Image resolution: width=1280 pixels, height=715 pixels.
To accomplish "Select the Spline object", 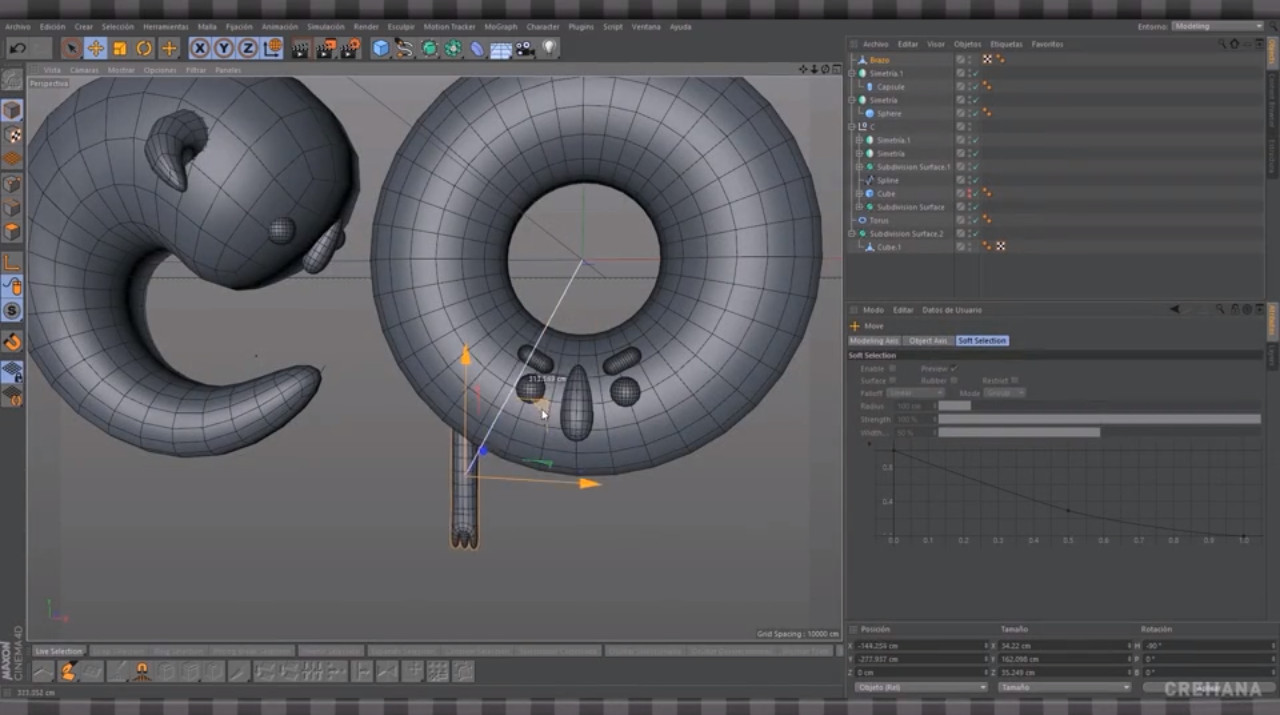I will click(888, 180).
